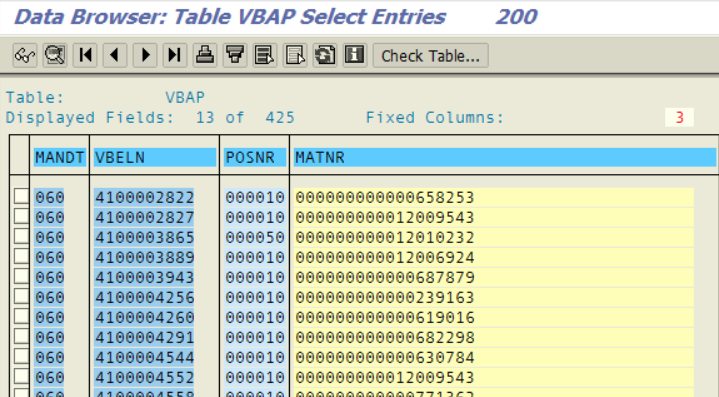Go to next page arrow
The height and width of the screenshot is (397, 719).
[145, 55]
